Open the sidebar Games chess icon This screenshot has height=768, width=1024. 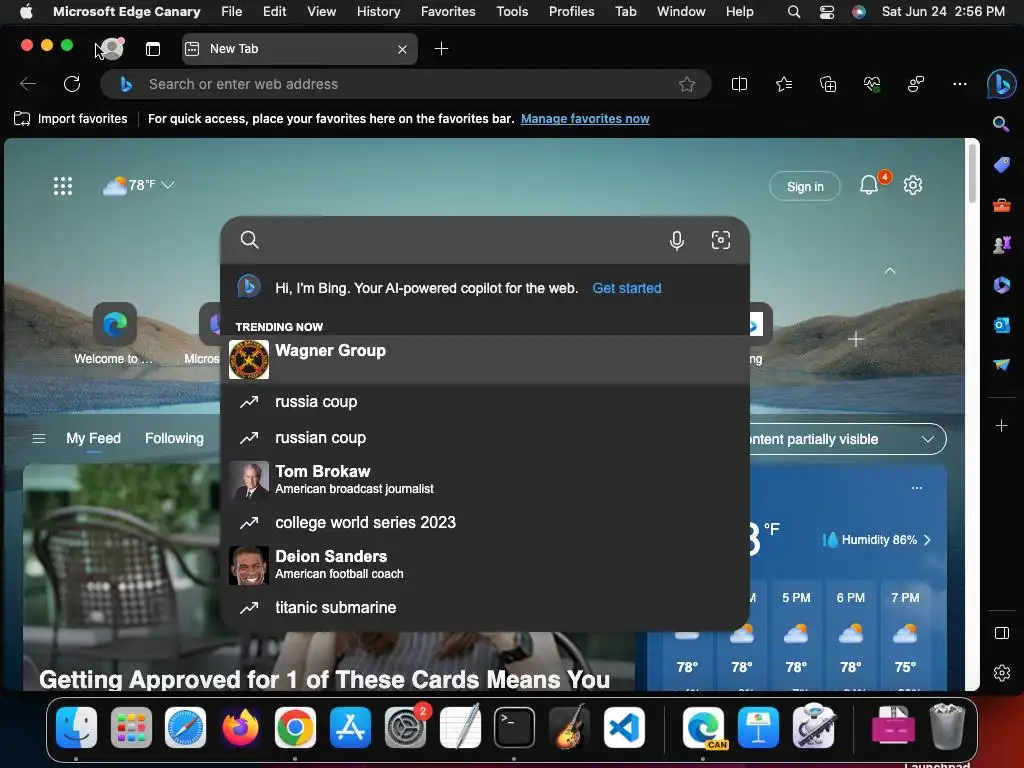pyautogui.click(x=1001, y=245)
